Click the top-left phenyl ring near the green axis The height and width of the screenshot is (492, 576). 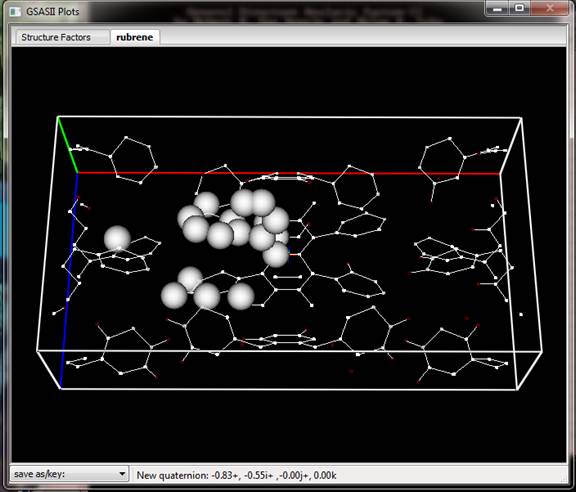coord(133,160)
